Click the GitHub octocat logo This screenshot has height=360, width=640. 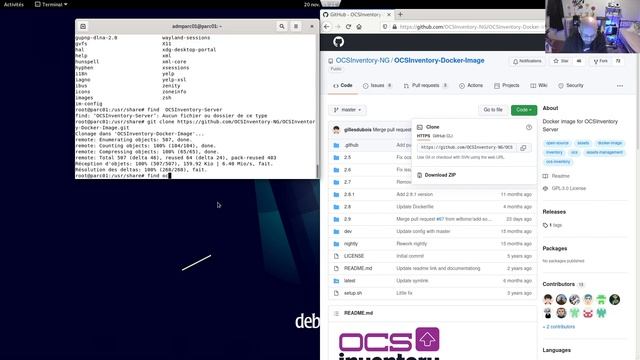point(338,42)
